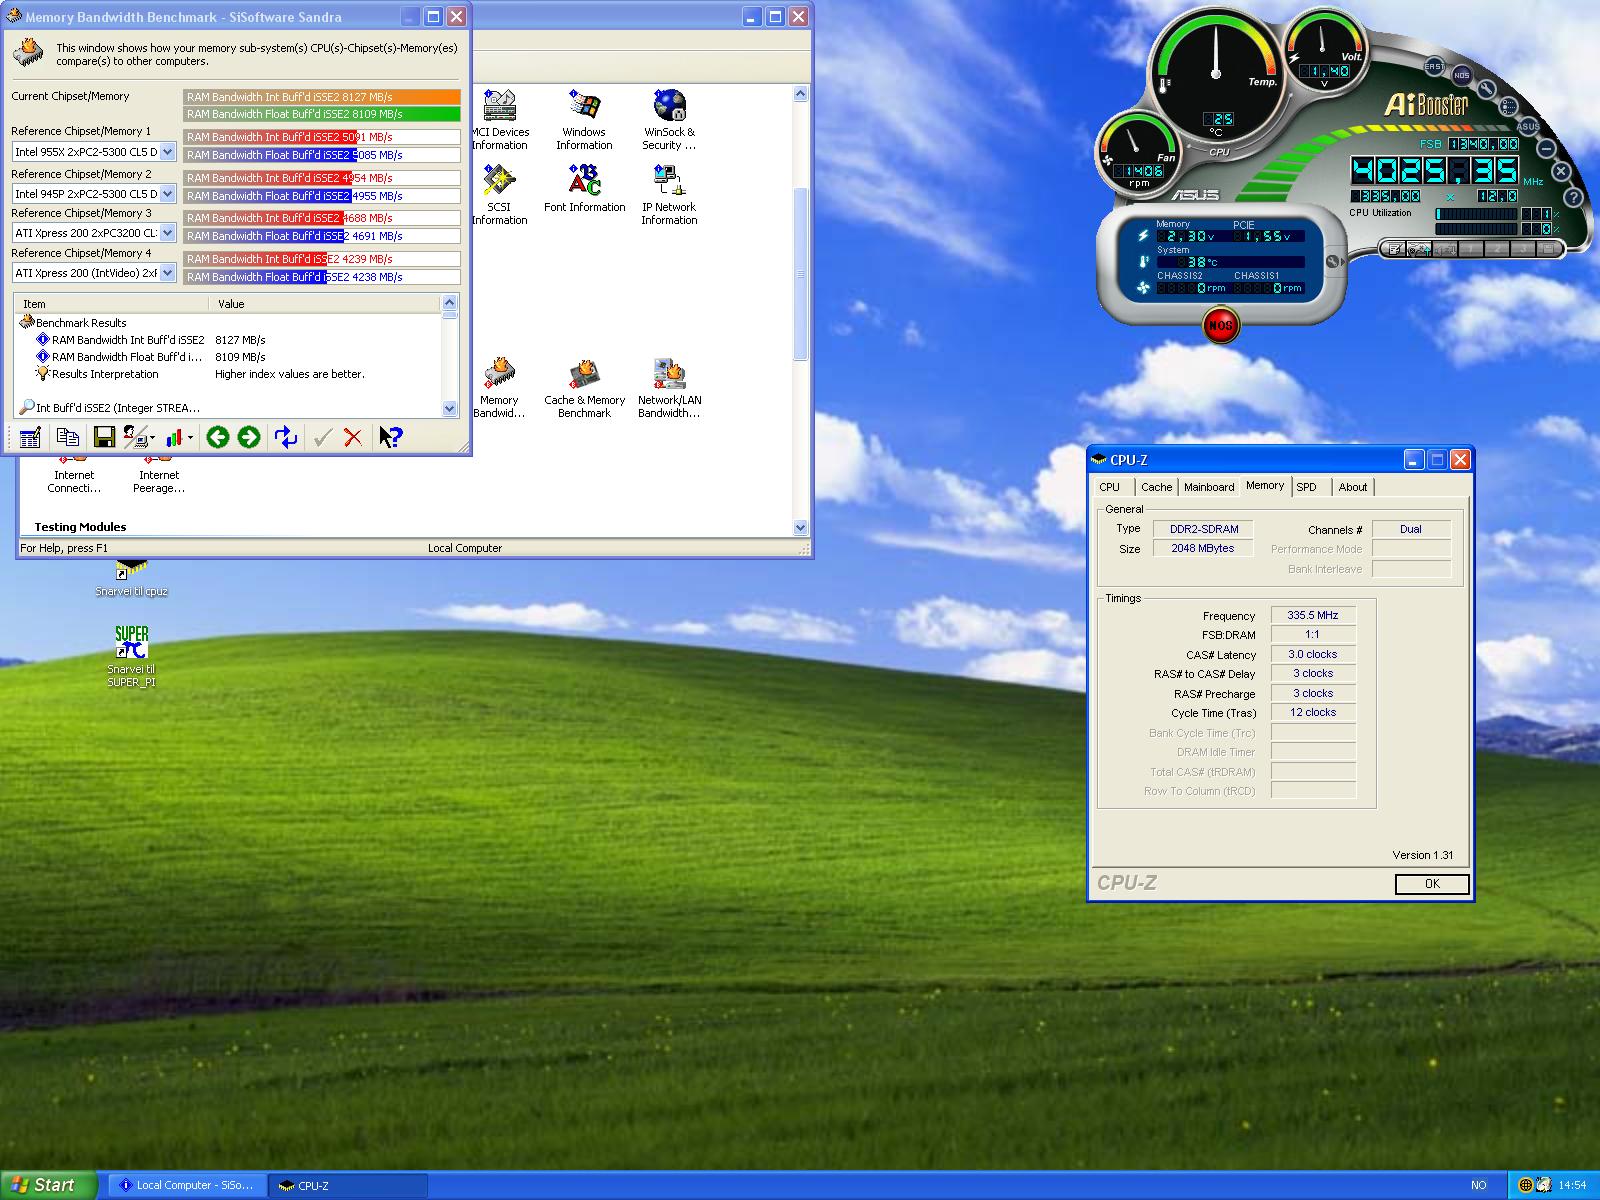The image size is (1600, 1200).
Task: Click the What's This help cursor icon
Action: click(390, 437)
